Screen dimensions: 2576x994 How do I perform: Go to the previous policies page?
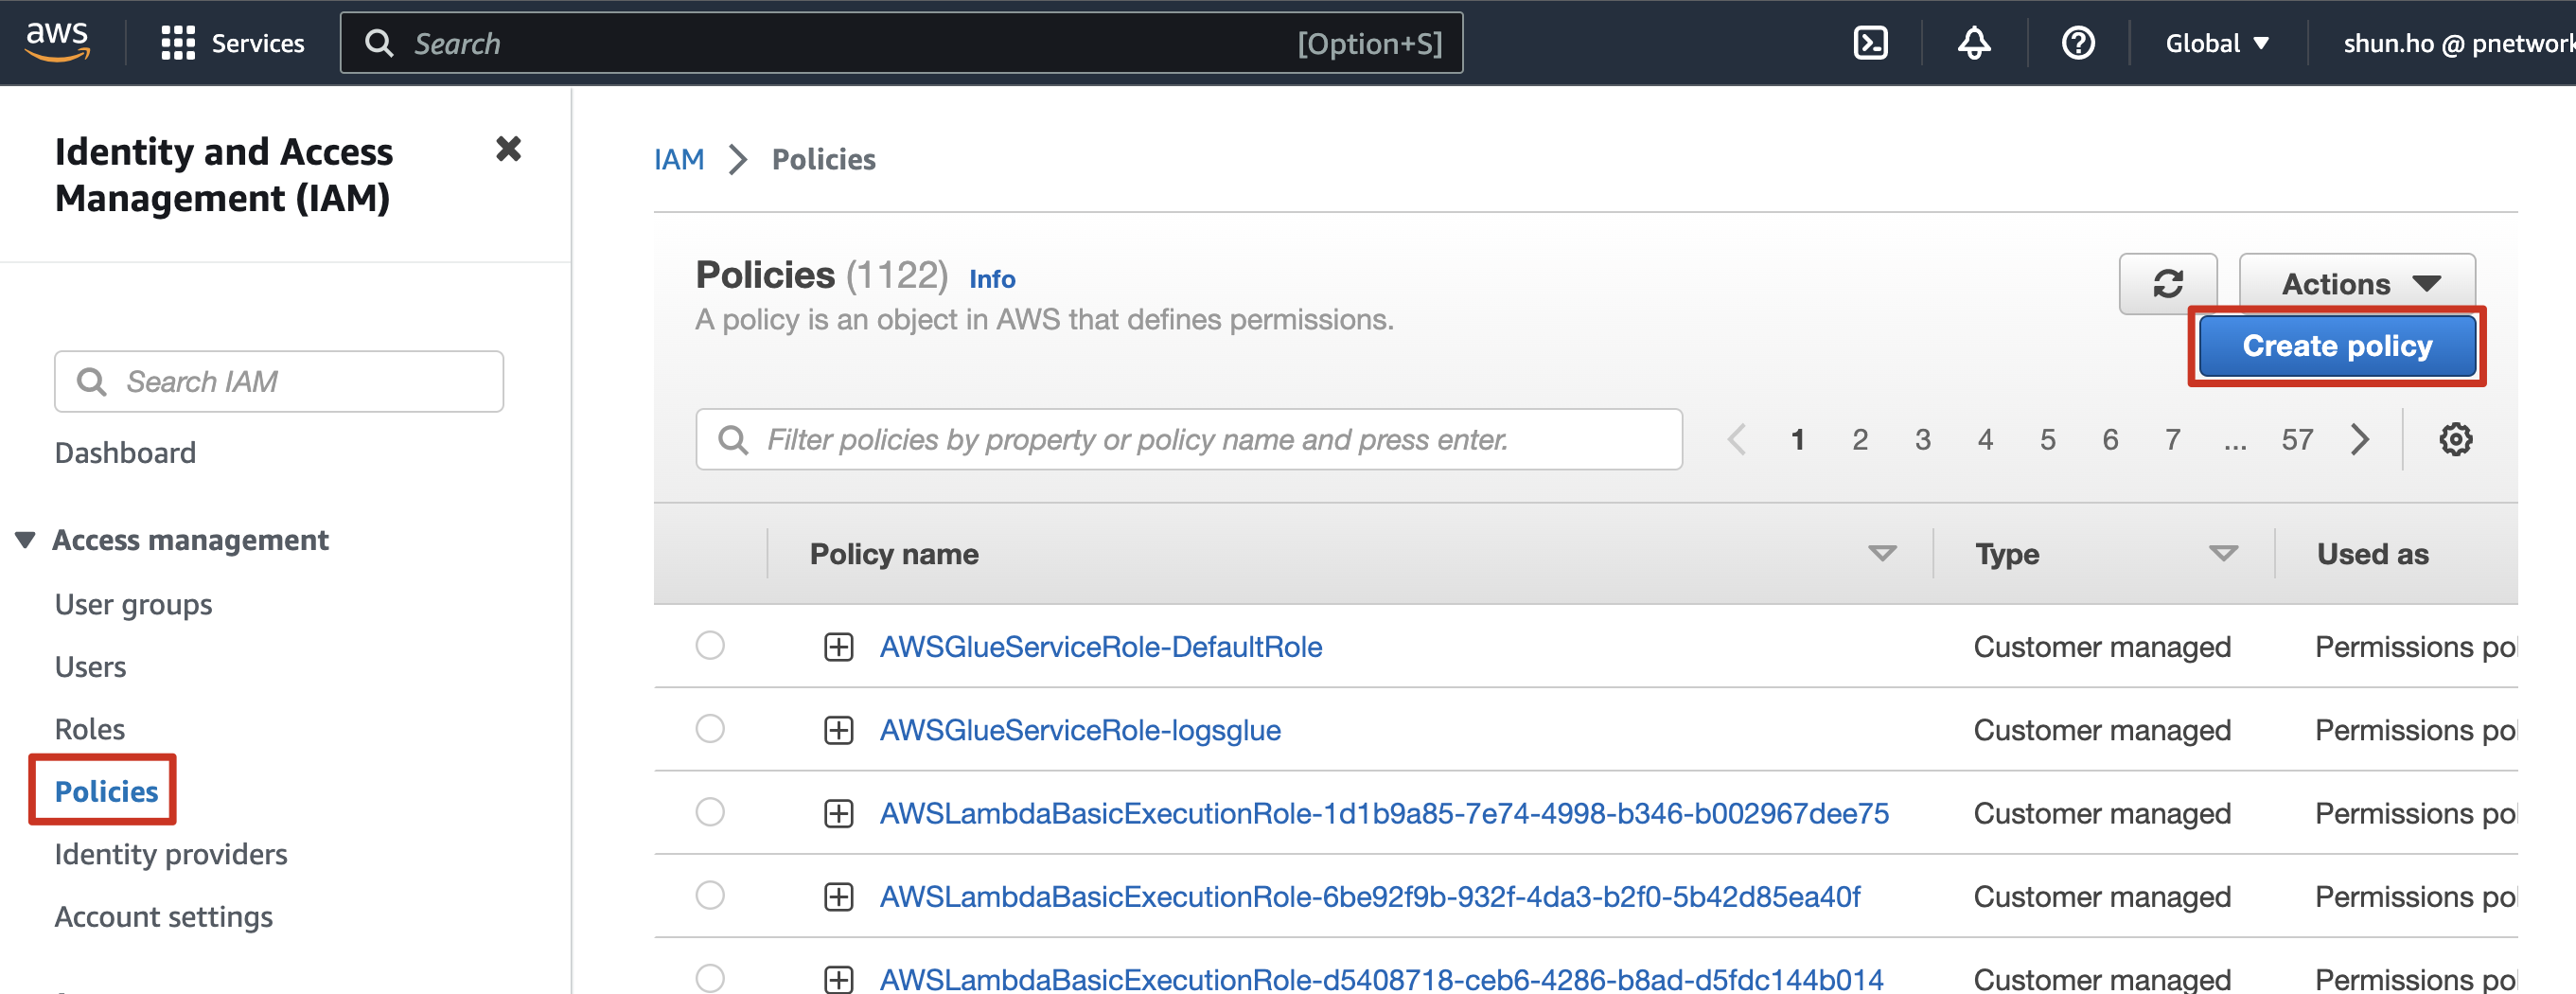coord(1736,439)
